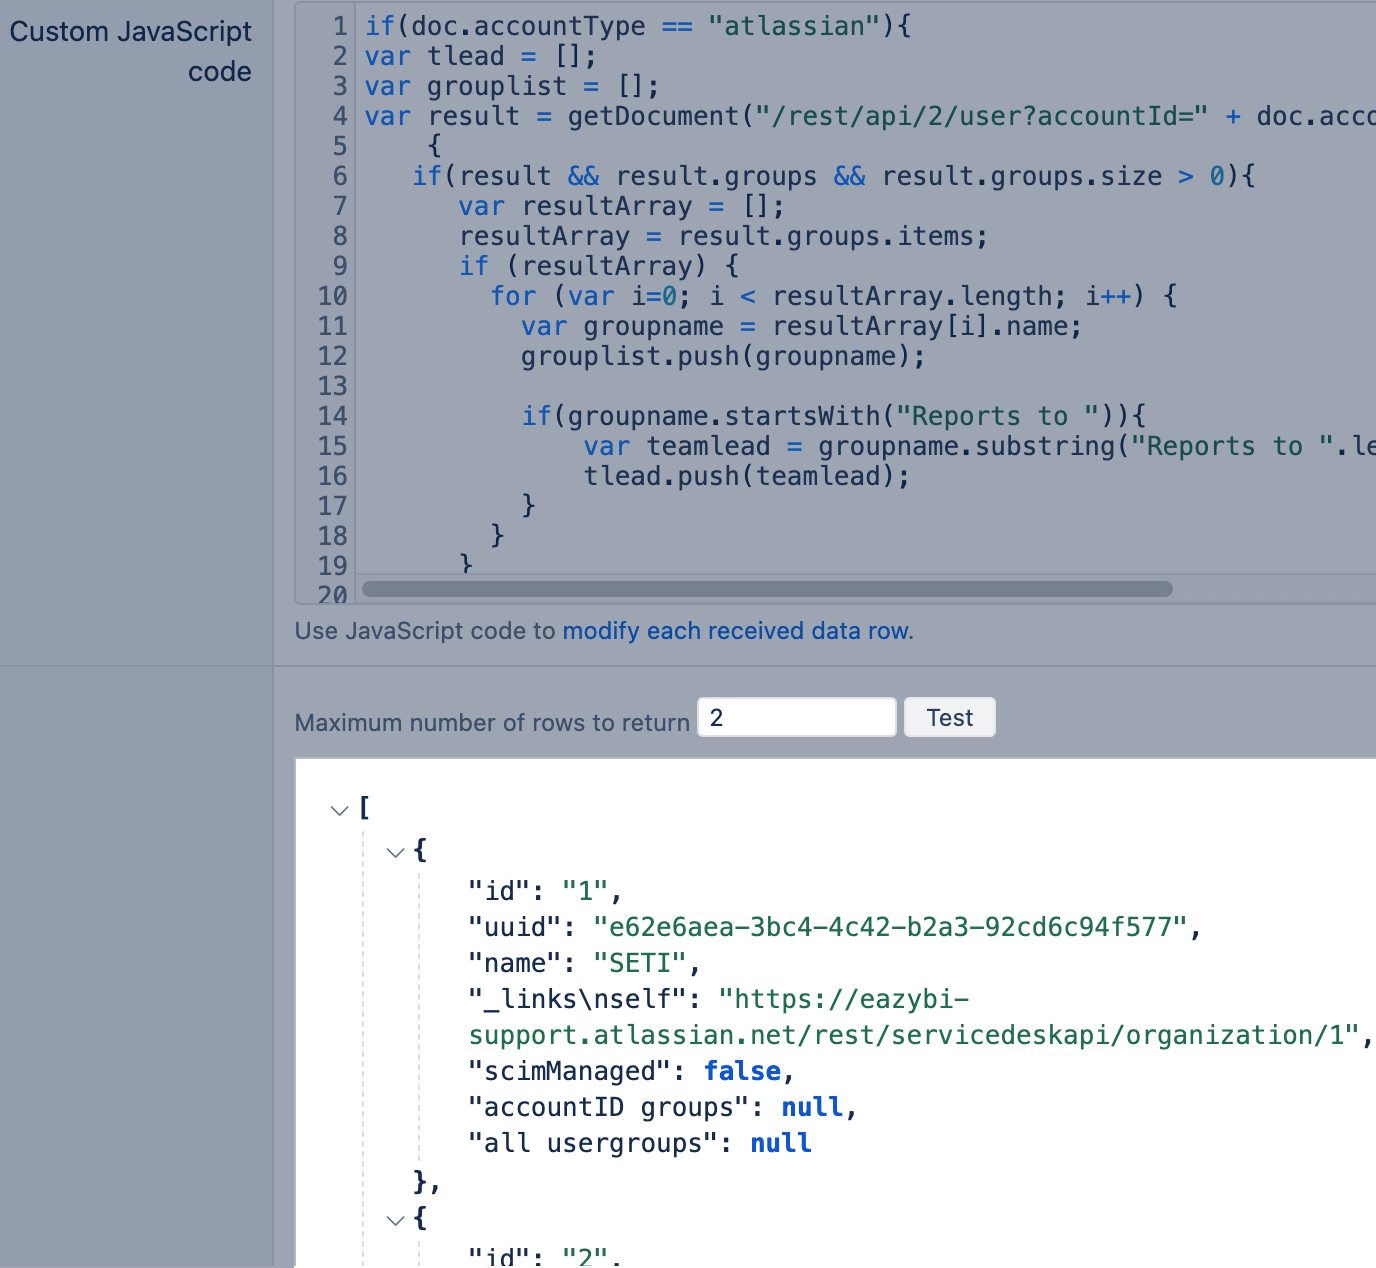Click the servicedeskapi organization URL value
Viewport: 1376px width, 1268px height.
coord(914,1035)
